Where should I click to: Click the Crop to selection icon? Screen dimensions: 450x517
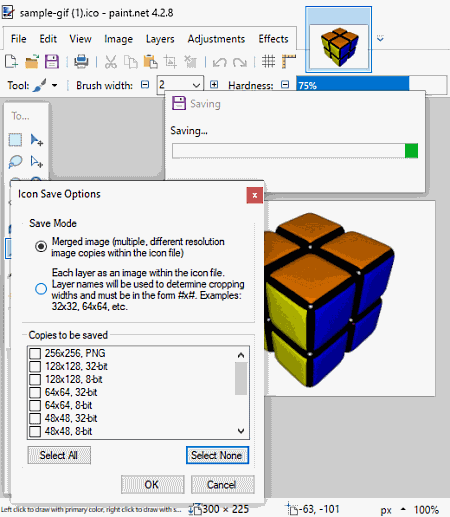pos(170,62)
